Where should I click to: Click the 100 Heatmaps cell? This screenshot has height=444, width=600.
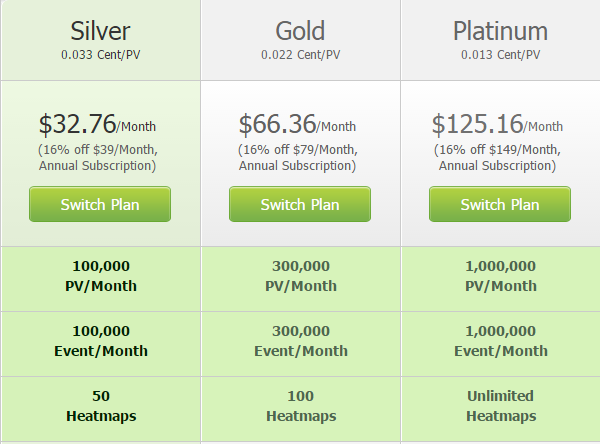pos(301,409)
